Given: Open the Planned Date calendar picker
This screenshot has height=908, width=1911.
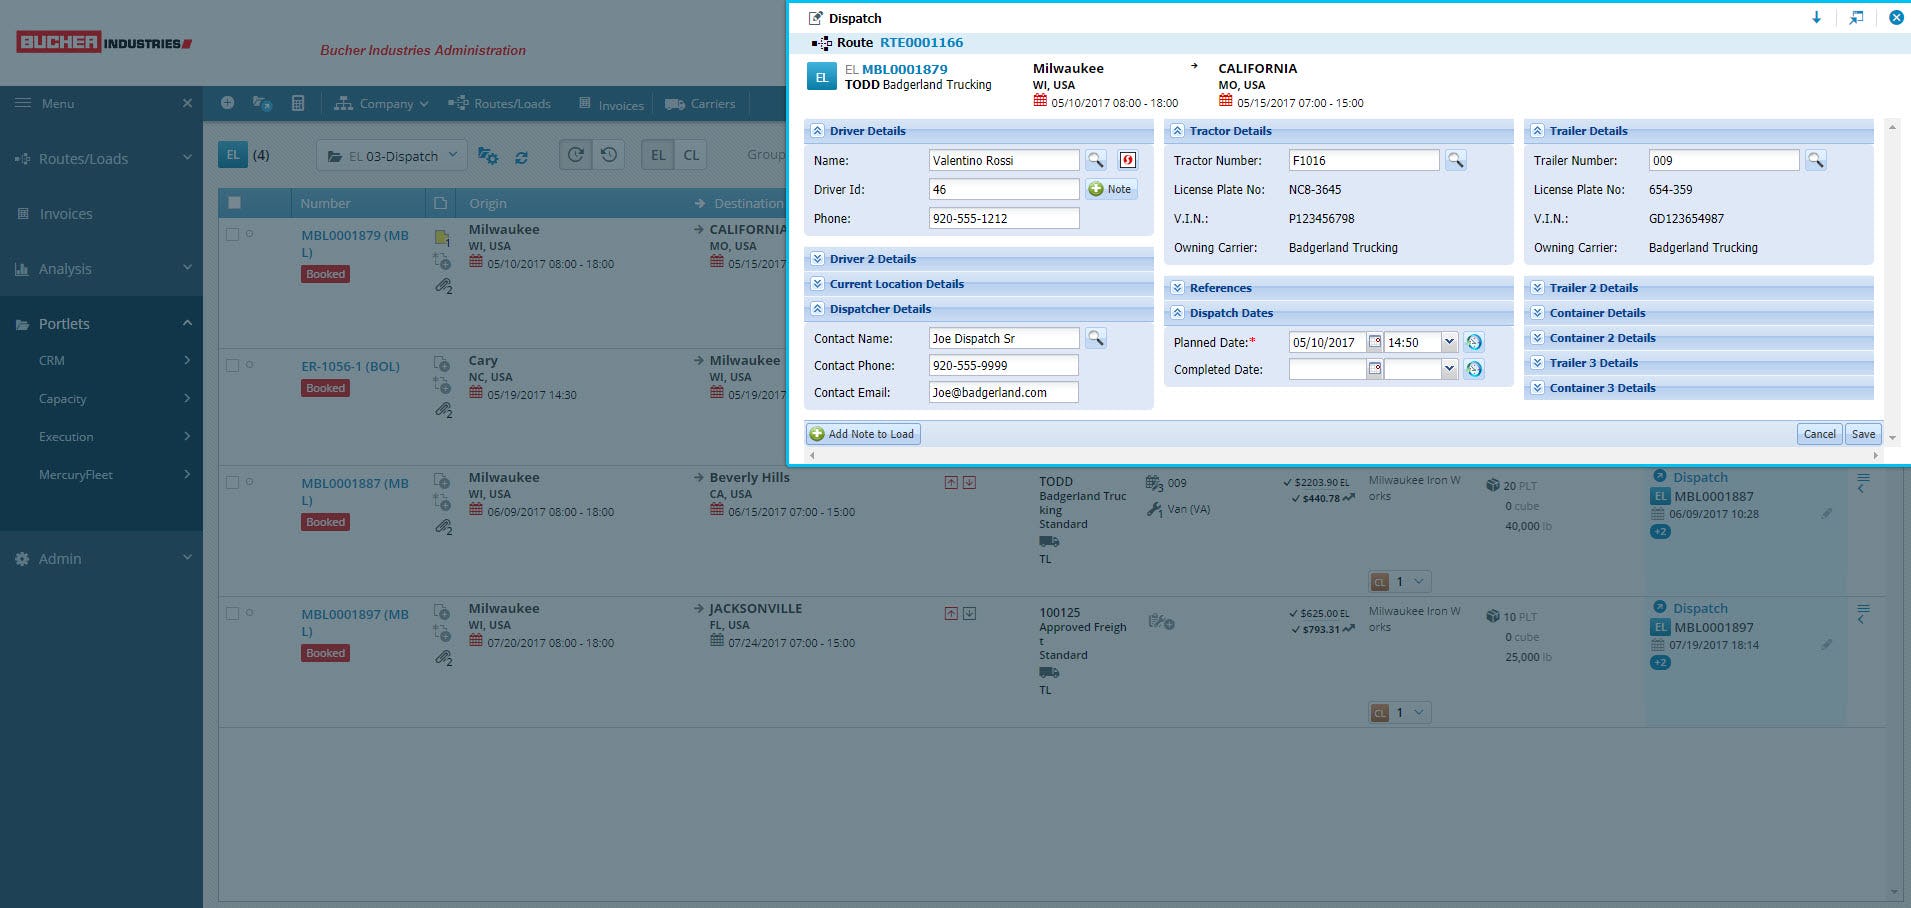Looking at the screenshot, I should coord(1374,342).
